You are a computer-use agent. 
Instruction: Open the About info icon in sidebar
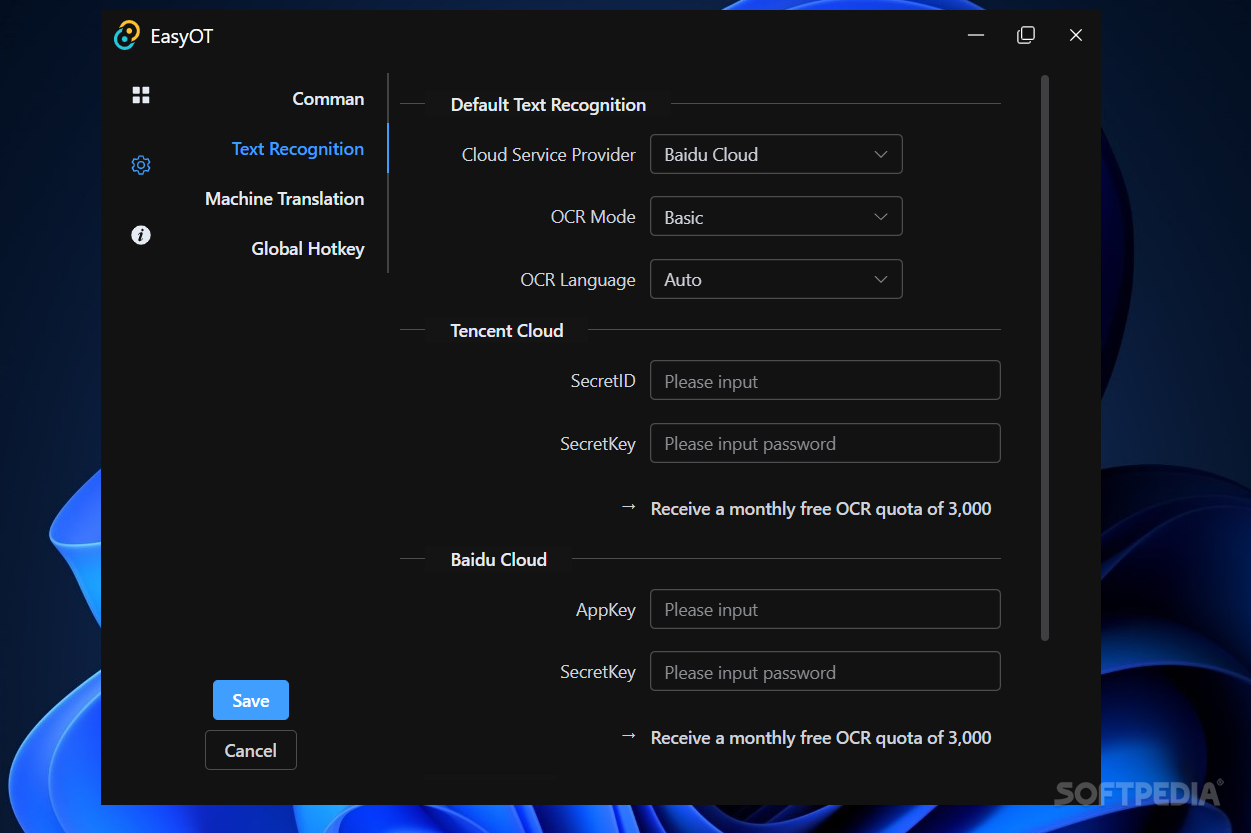141,235
